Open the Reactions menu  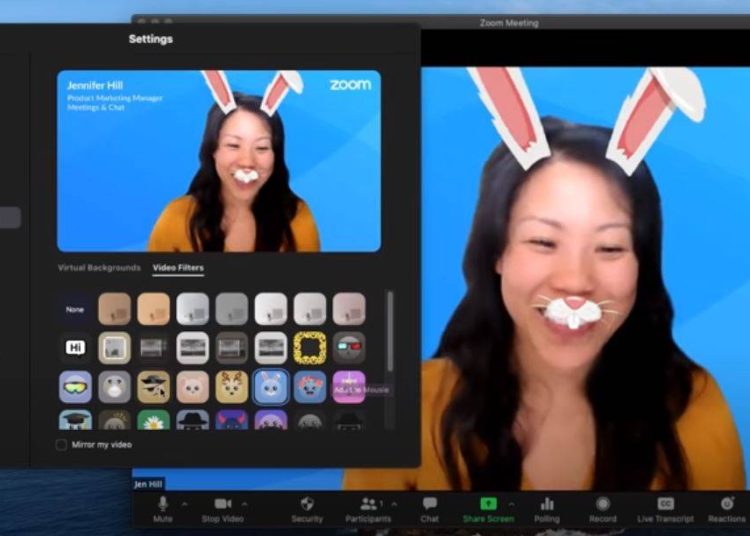(x=727, y=510)
